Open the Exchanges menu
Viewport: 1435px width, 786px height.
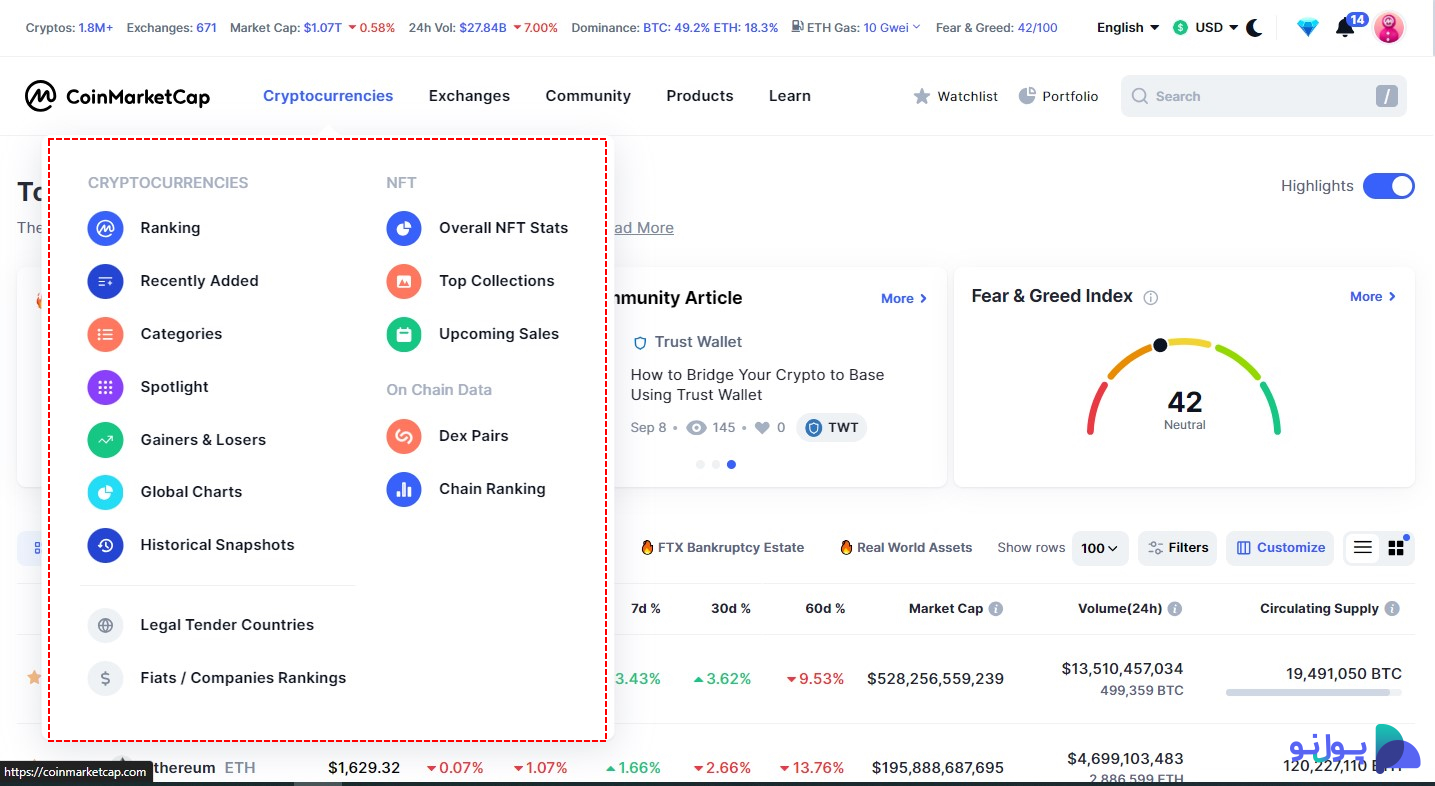click(x=469, y=96)
